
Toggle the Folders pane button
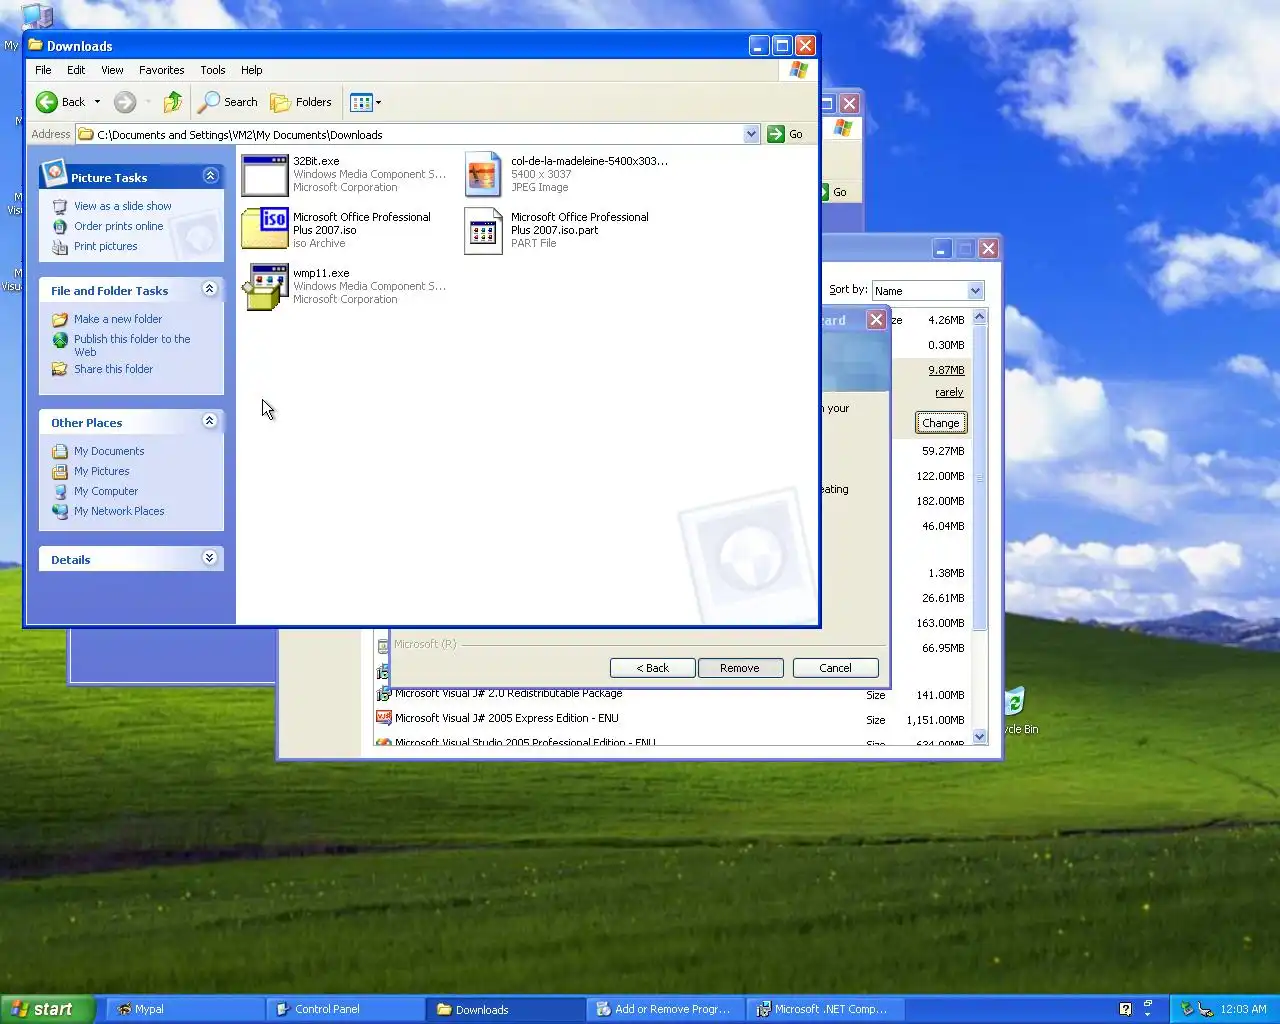[301, 102]
